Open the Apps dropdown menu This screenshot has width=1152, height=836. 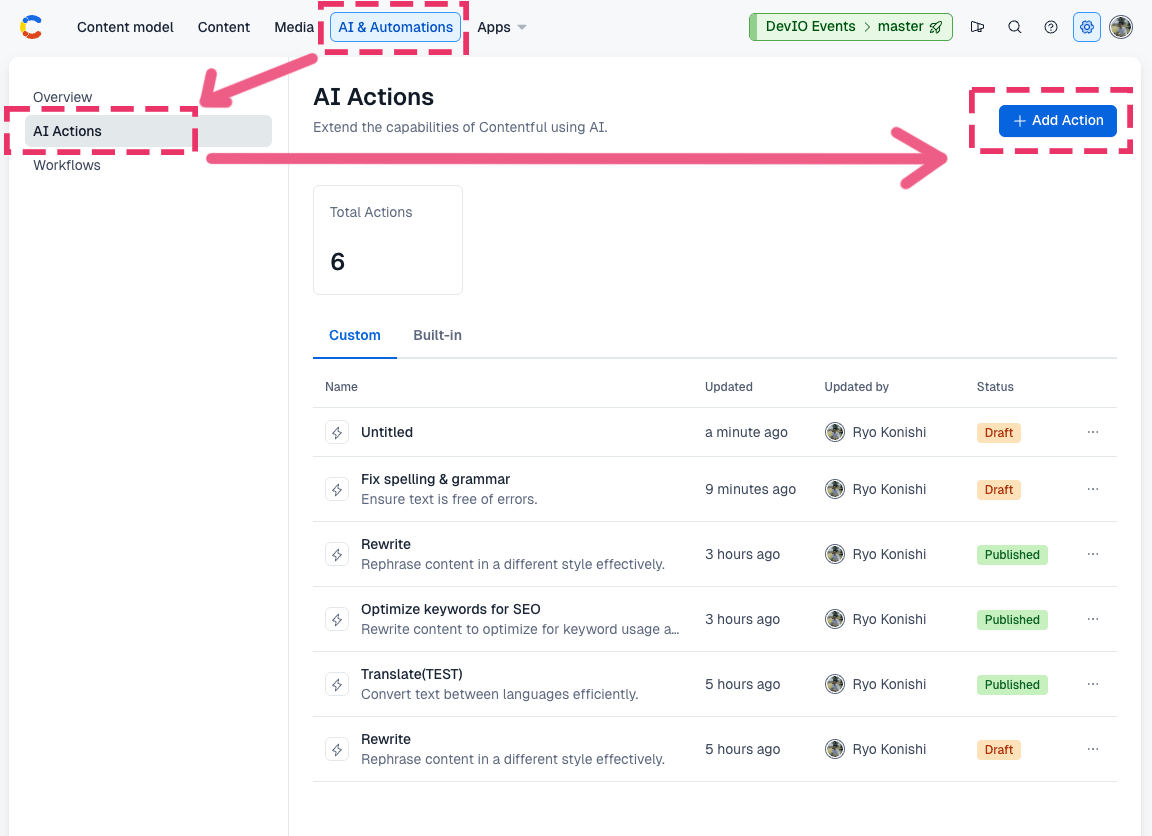point(502,27)
